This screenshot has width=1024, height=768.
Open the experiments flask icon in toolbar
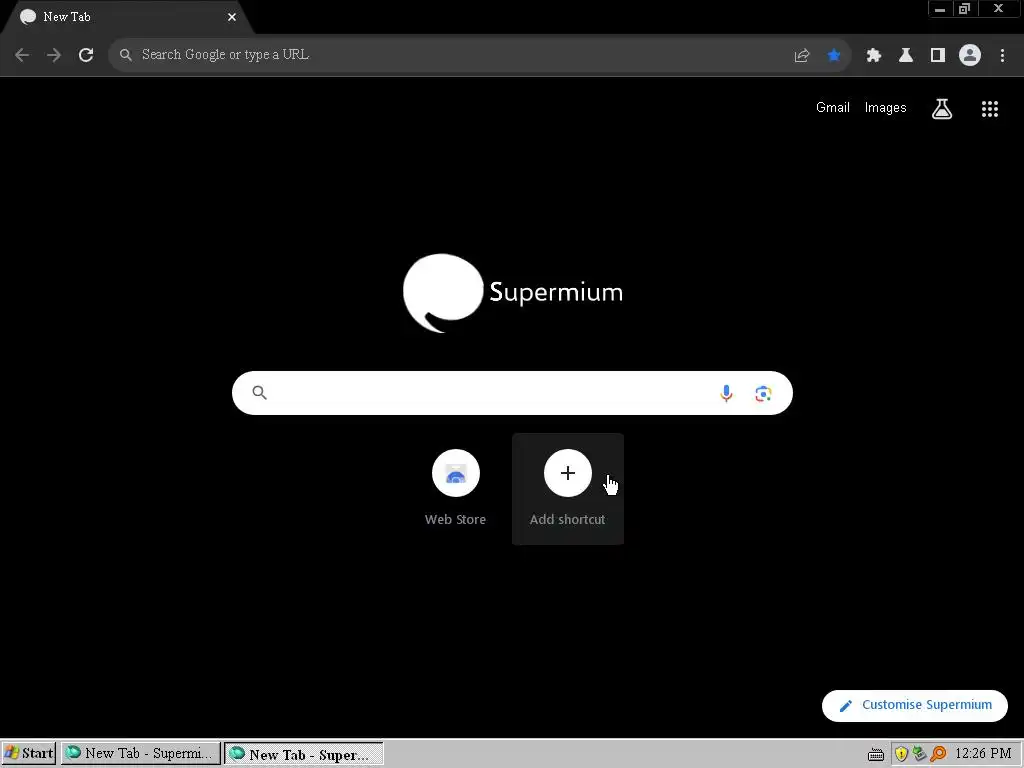click(x=905, y=56)
